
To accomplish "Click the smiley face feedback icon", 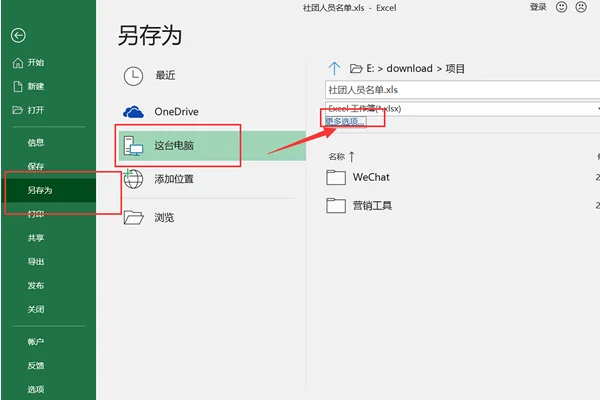I will 561,7.
